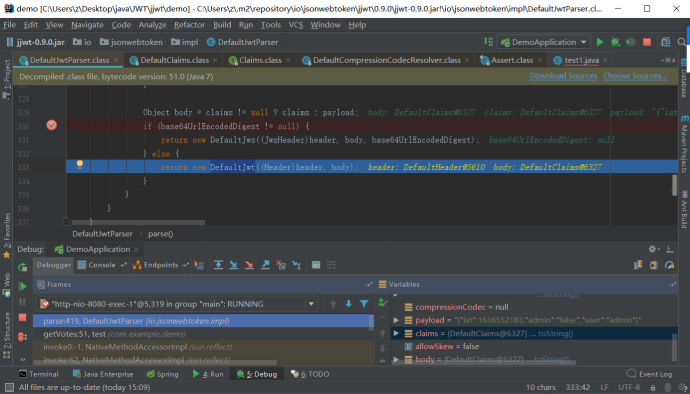Image resolution: width=690 pixels, height=394 pixels.
Task: Show the hidden editor tabs list
Action: (668, 60)
